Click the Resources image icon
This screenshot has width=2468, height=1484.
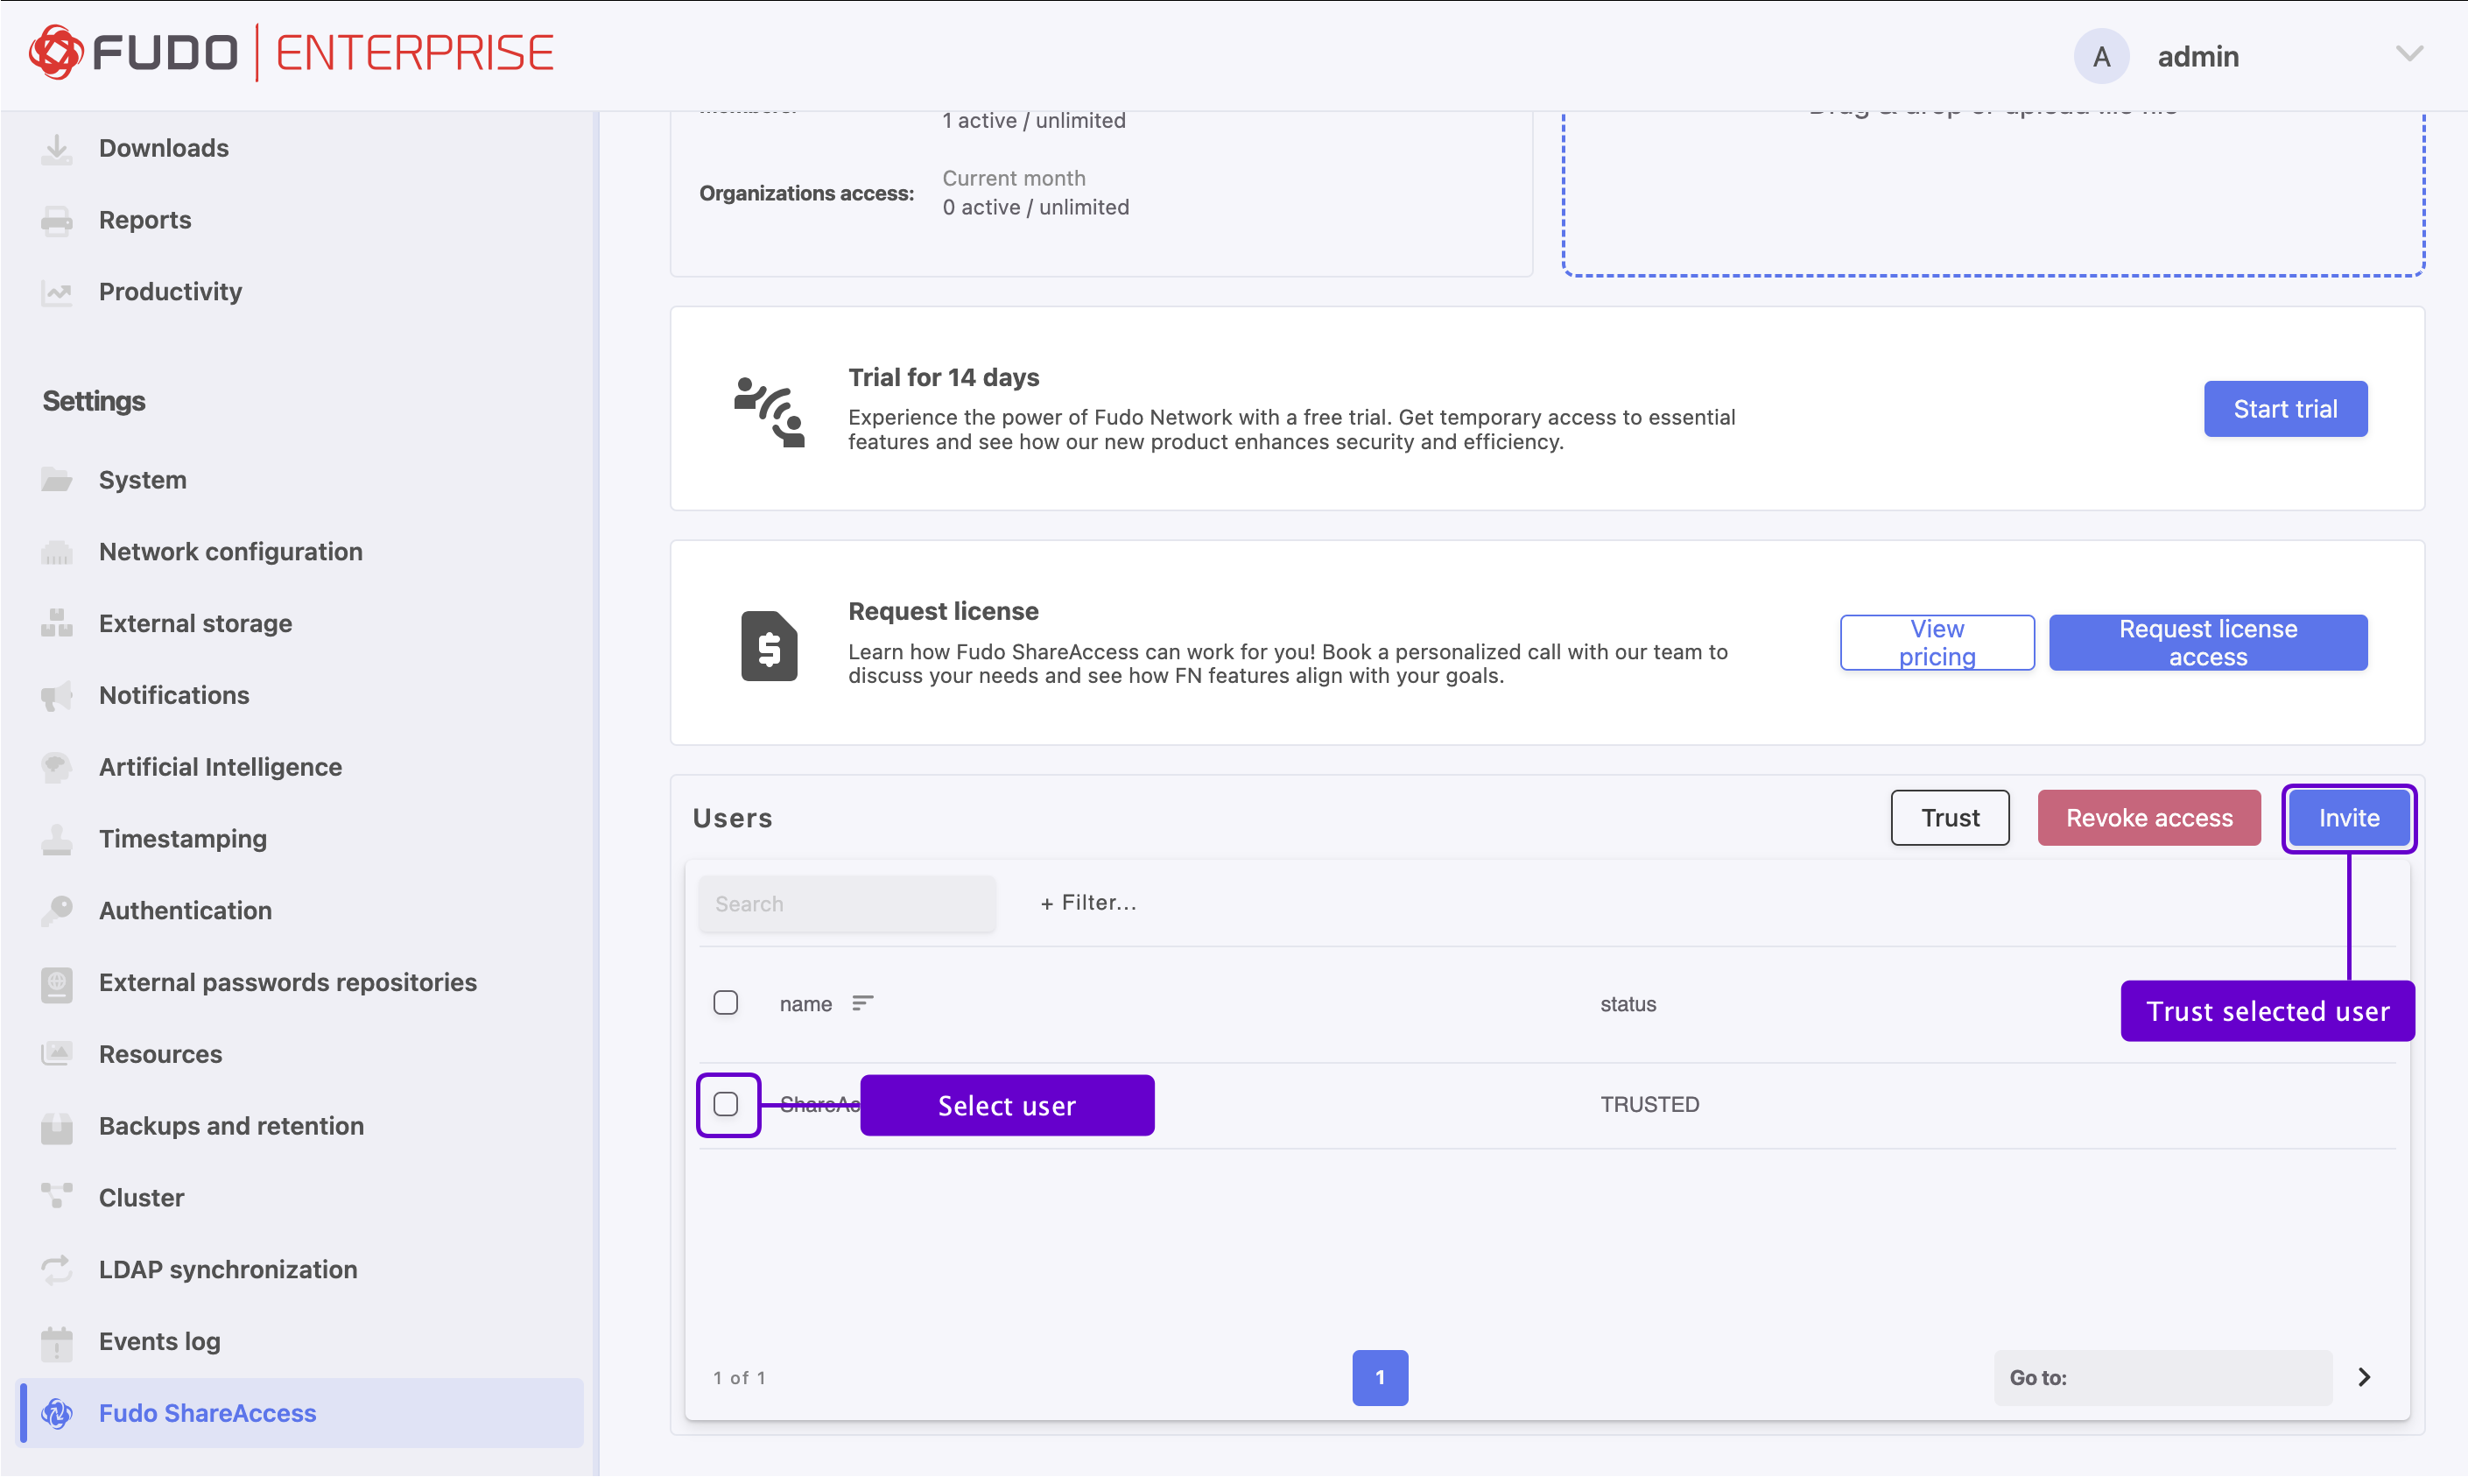(57, 1055)
